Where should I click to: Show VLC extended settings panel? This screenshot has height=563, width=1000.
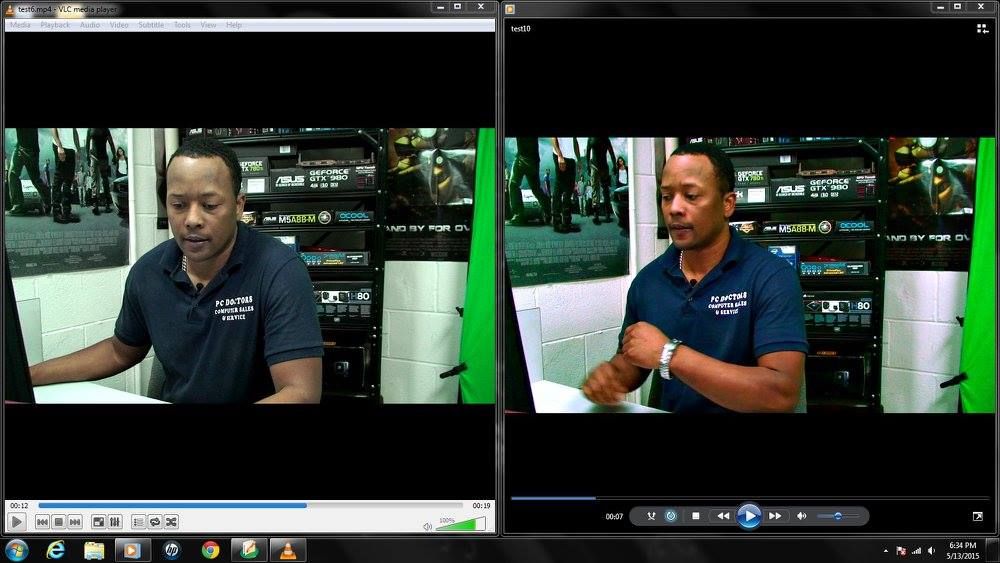point(115,522)
